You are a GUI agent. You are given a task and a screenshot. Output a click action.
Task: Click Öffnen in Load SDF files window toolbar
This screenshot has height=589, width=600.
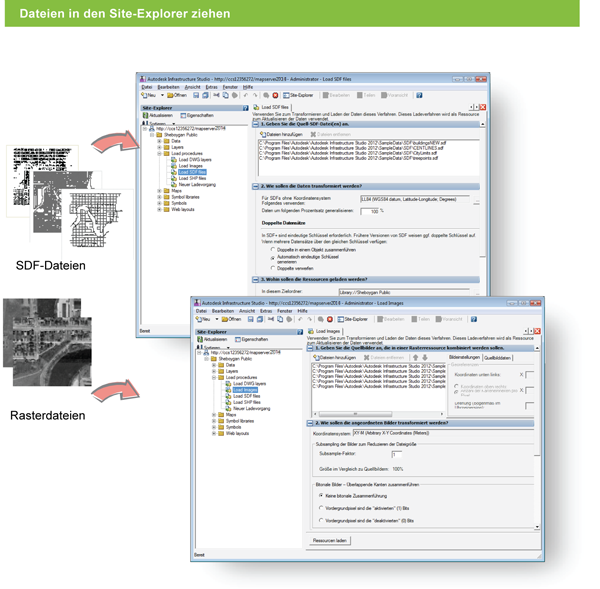pos(177,95)
